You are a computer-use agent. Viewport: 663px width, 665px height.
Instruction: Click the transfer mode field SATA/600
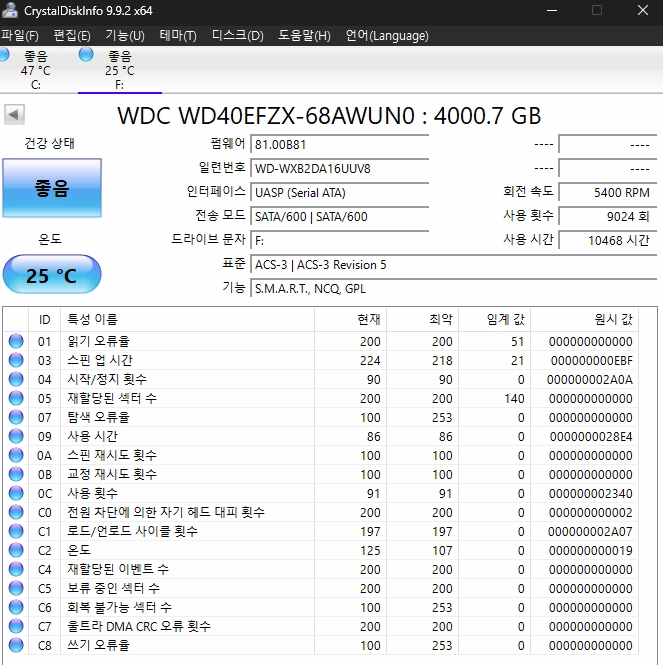pos(340,217)
